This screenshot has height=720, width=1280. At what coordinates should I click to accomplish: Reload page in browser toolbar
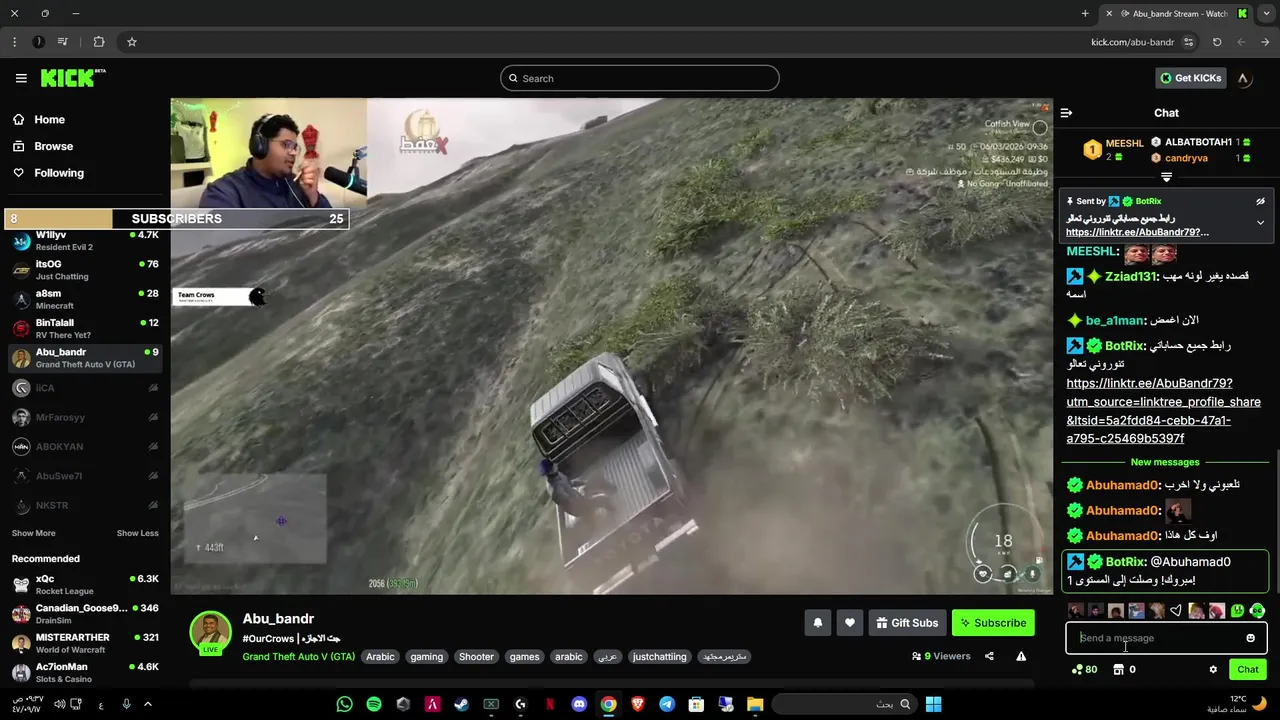tap(1217, 42)
